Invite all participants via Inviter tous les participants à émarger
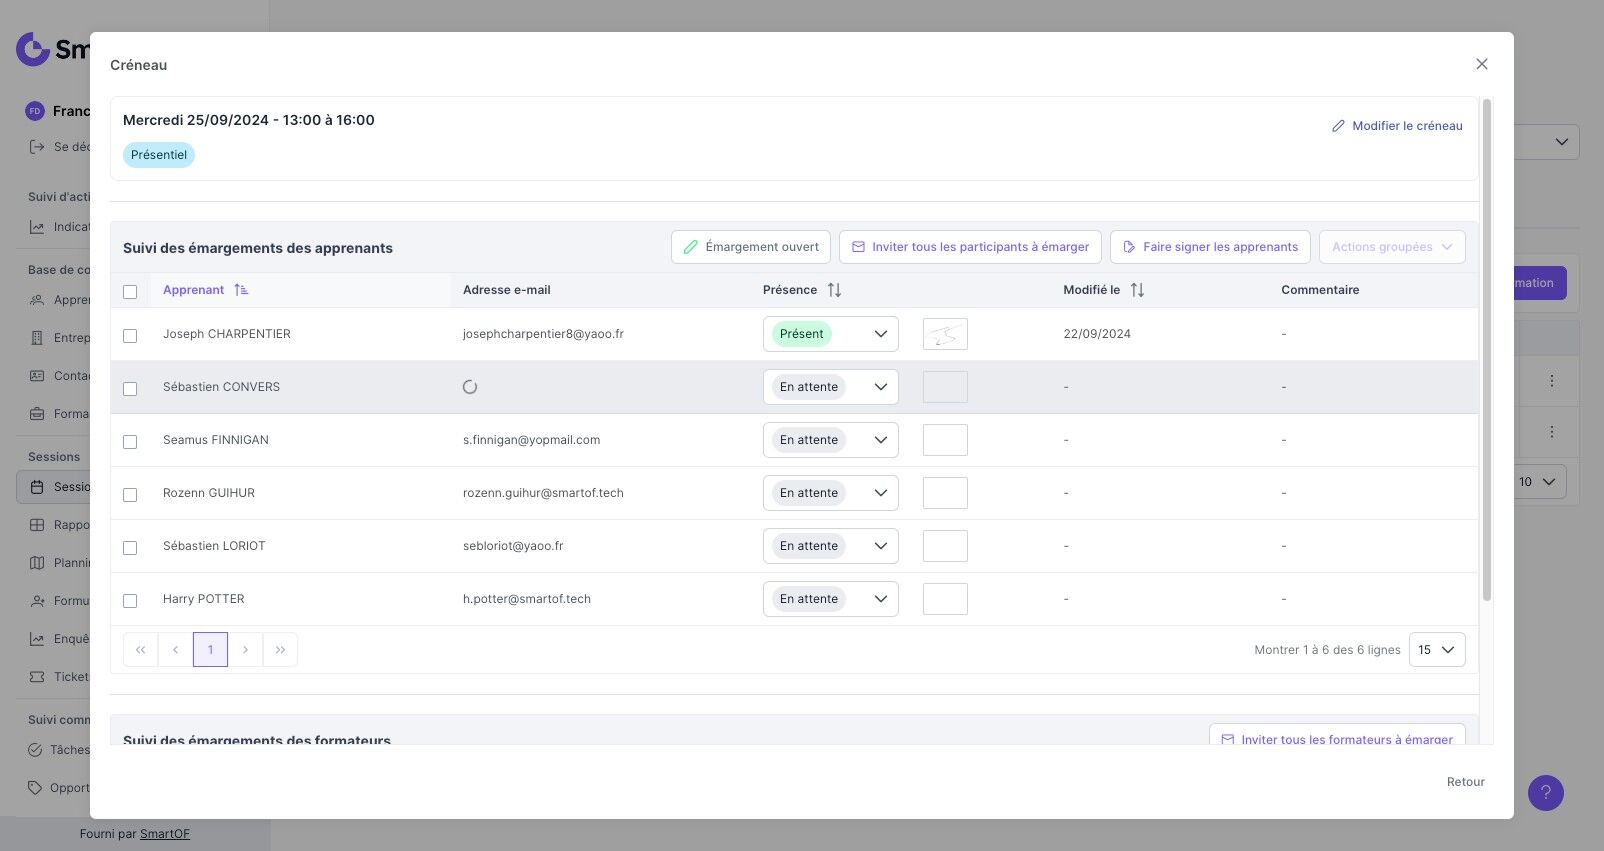The width and height of the screenshot is (1604, 851). (x=970, y=247)
